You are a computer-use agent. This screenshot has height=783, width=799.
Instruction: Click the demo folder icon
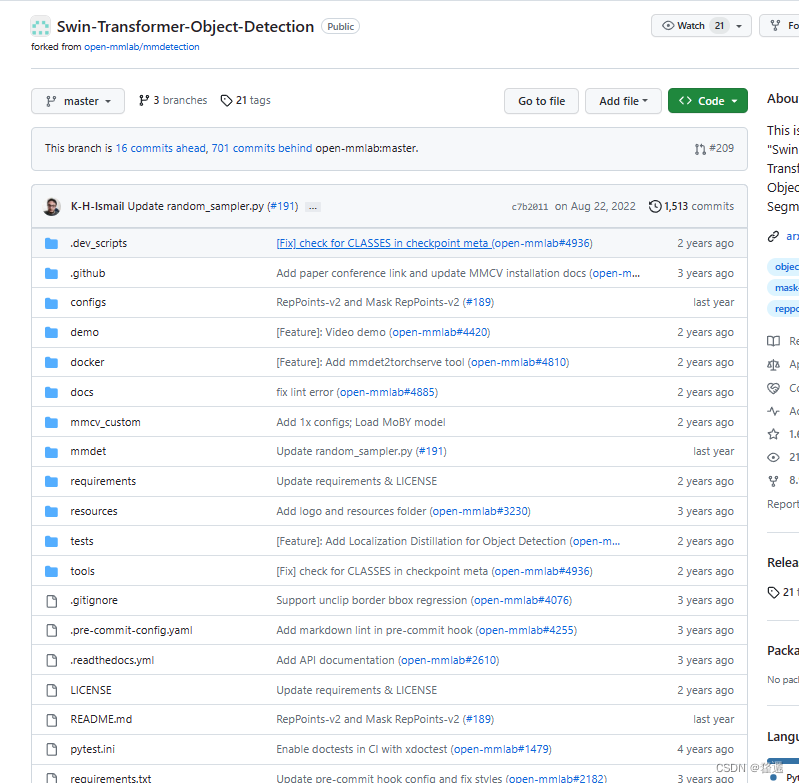click(51, 333)
